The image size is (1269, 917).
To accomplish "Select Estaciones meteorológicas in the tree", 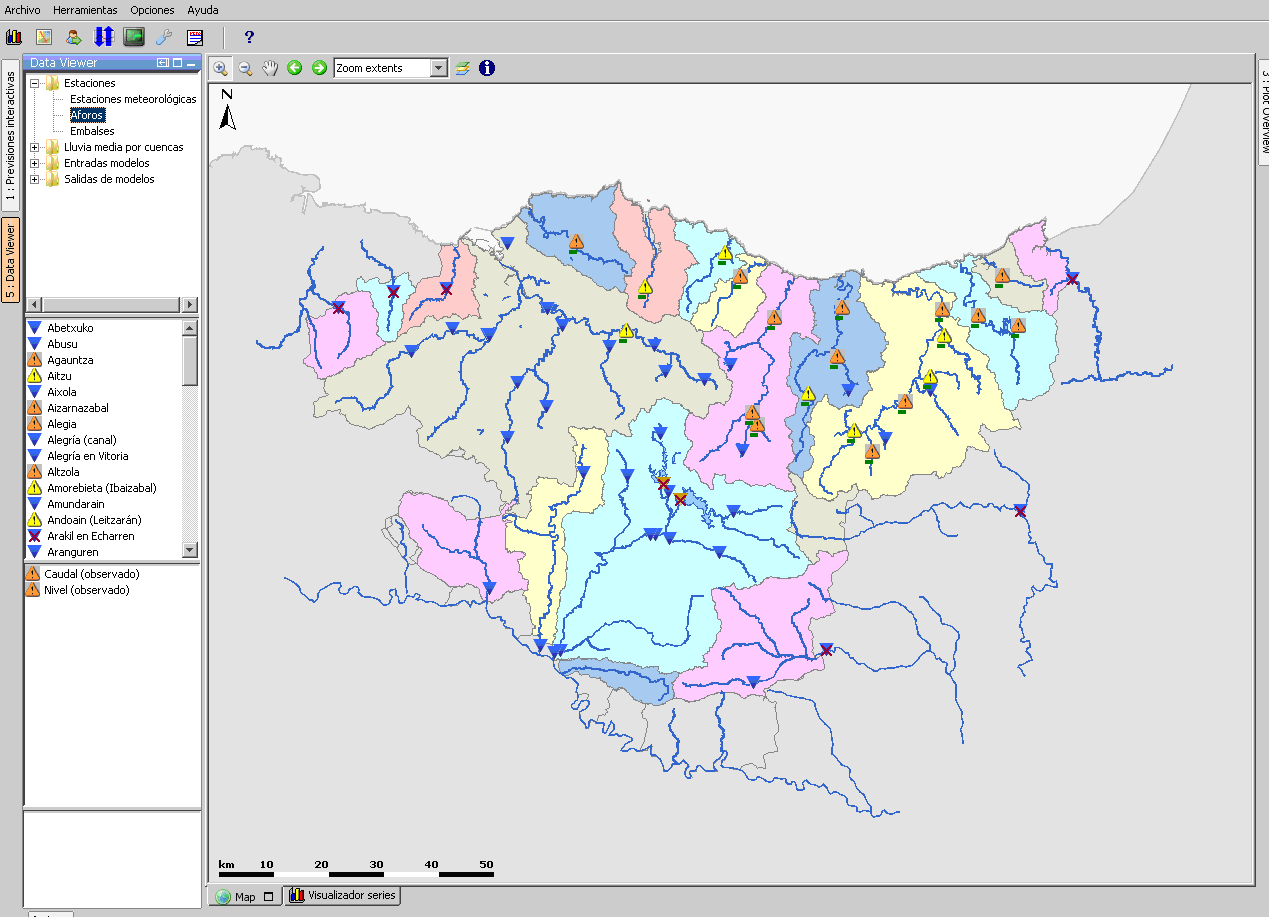I will pyautogui.click(x=133, y=99).
